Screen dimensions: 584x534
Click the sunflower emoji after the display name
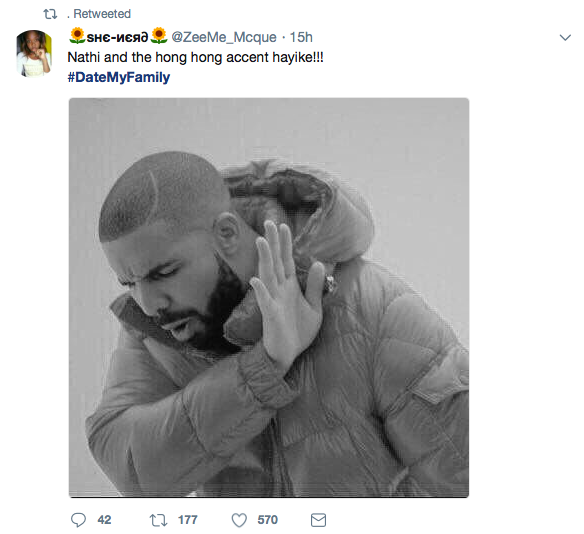159,36
